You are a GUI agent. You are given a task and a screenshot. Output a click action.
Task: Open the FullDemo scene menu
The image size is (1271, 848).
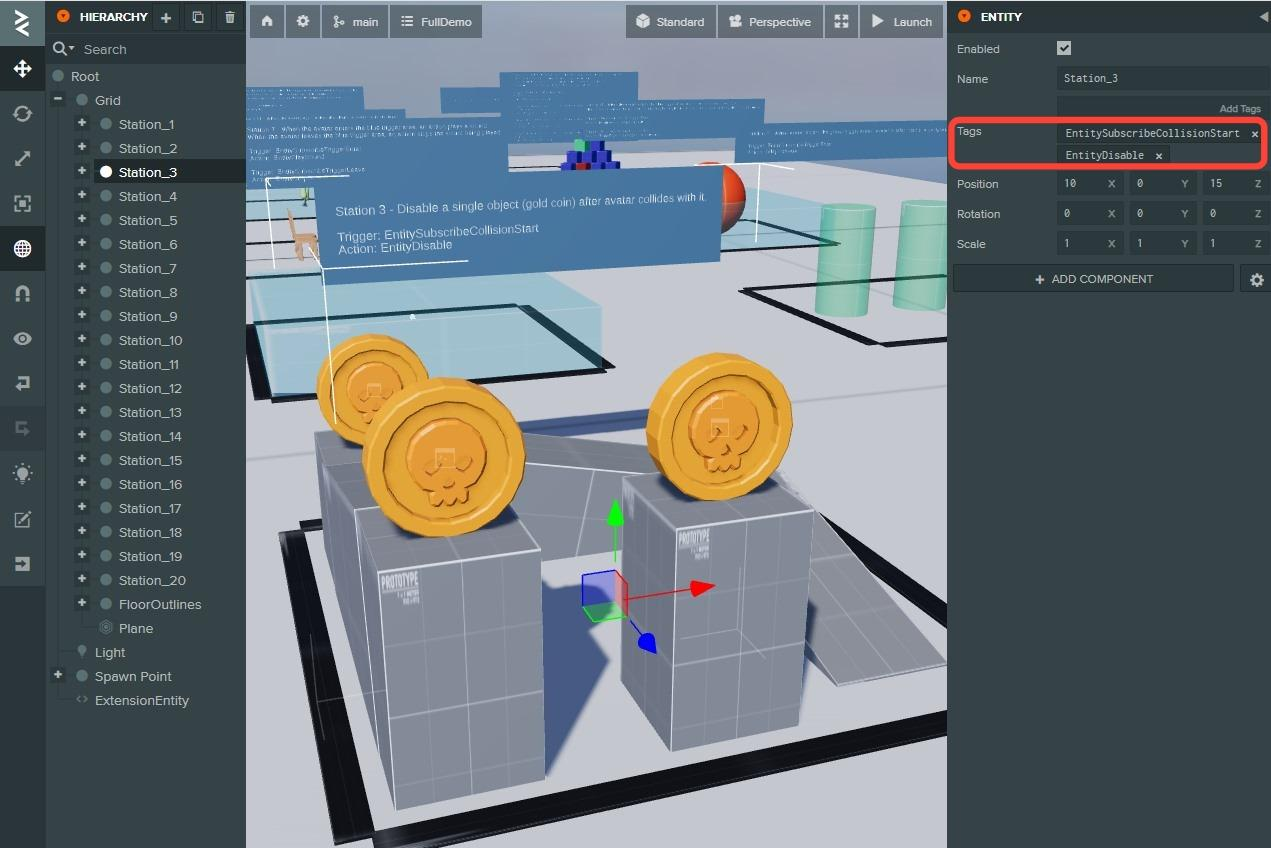[436, 21]
